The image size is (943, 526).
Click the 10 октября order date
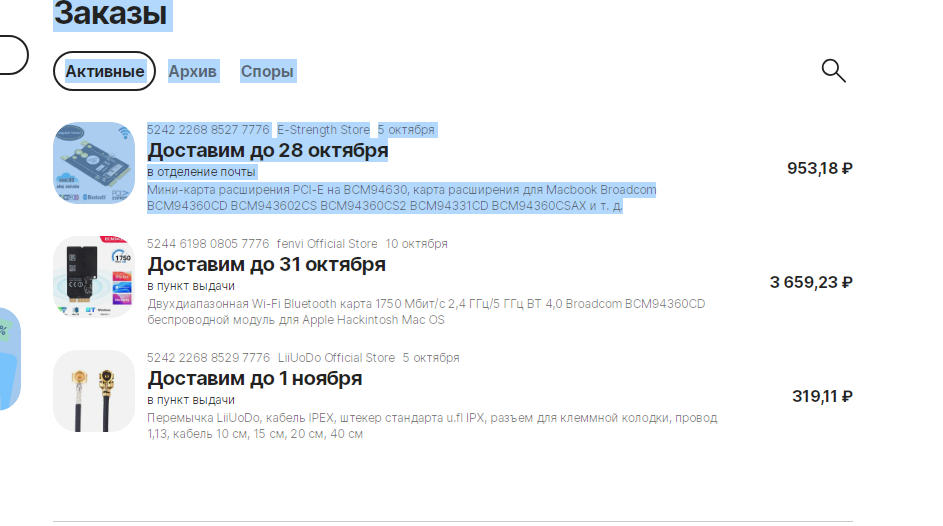(x=416, y=243)
